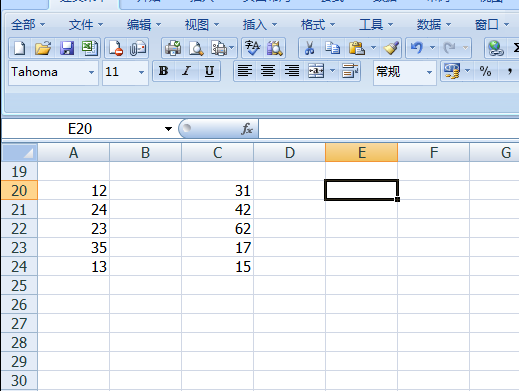Screen dimensions: 519x391
Task: Click the formula bar input field
Action: pos(389,129)
